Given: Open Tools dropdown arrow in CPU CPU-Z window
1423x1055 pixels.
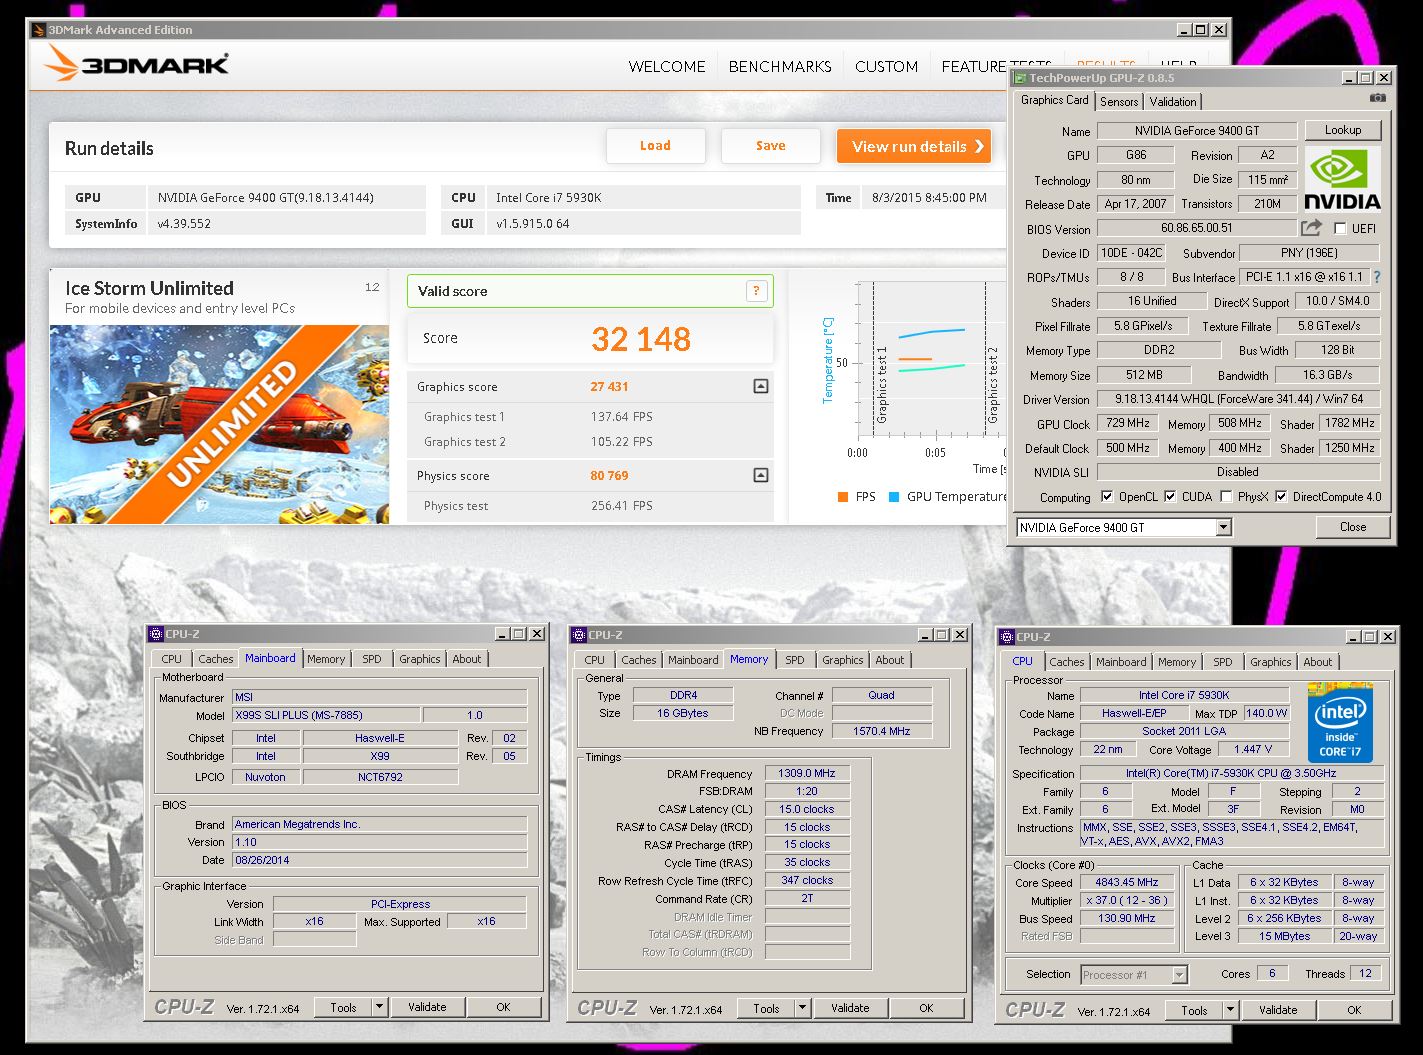Looking at the screenshot, I should pos(1231,1011).
